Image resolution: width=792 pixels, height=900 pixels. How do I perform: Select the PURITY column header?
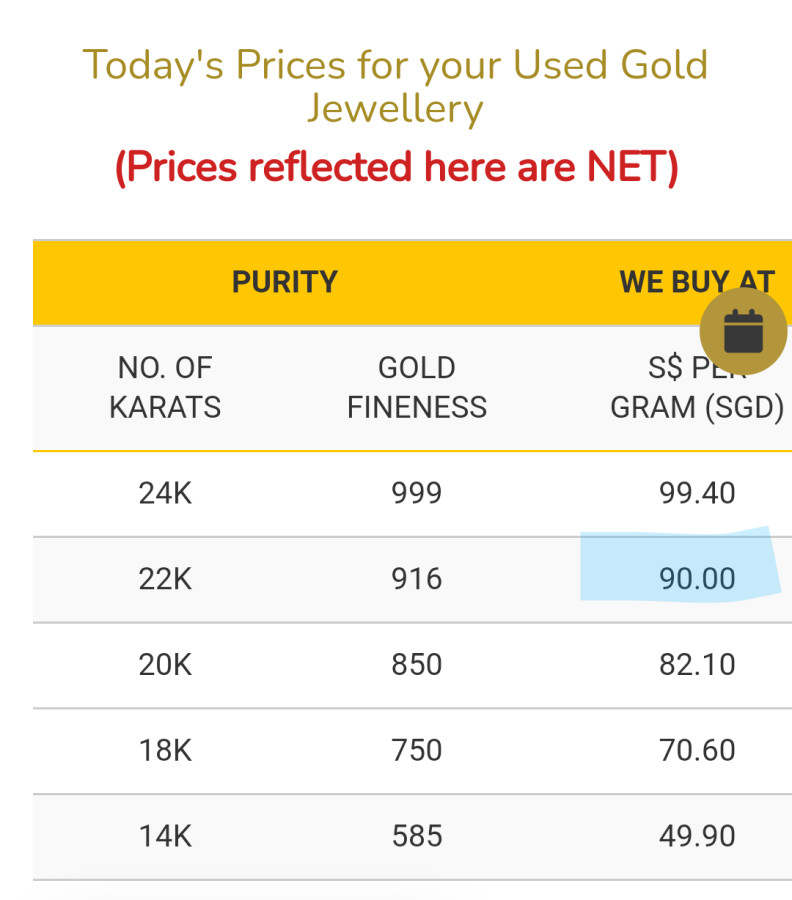(x=285, y=282)
